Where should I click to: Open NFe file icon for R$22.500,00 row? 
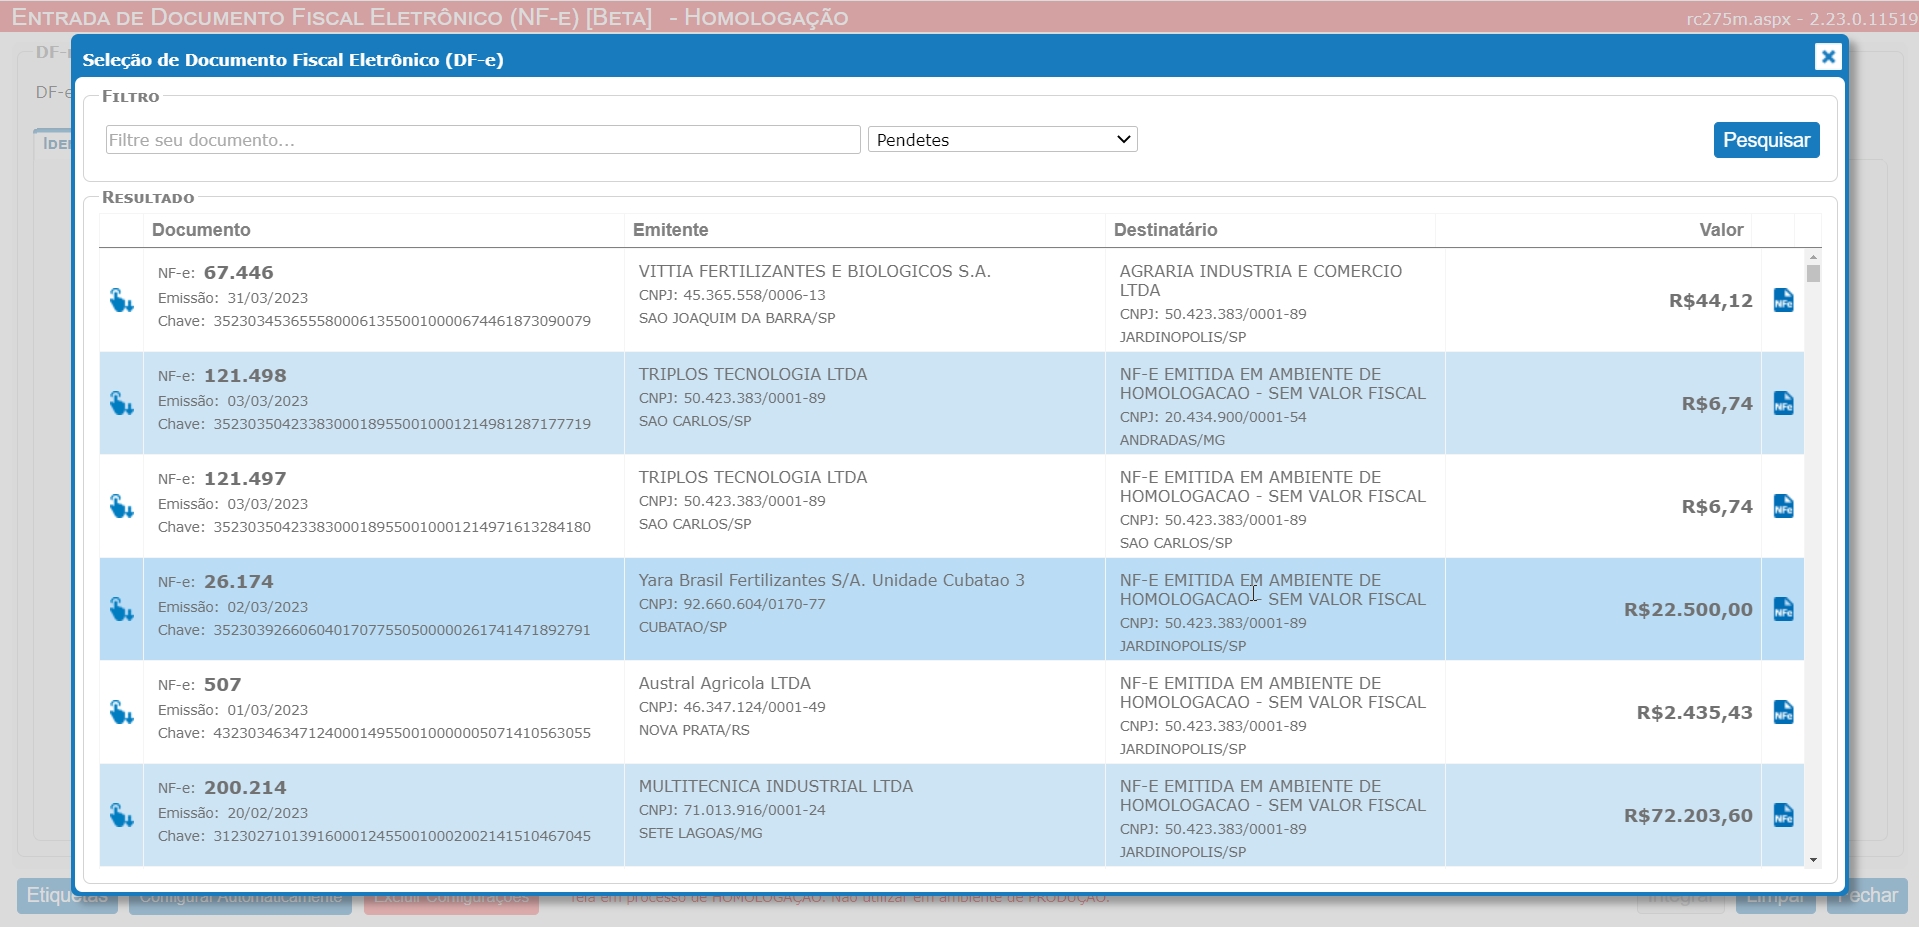[1783, 609]
